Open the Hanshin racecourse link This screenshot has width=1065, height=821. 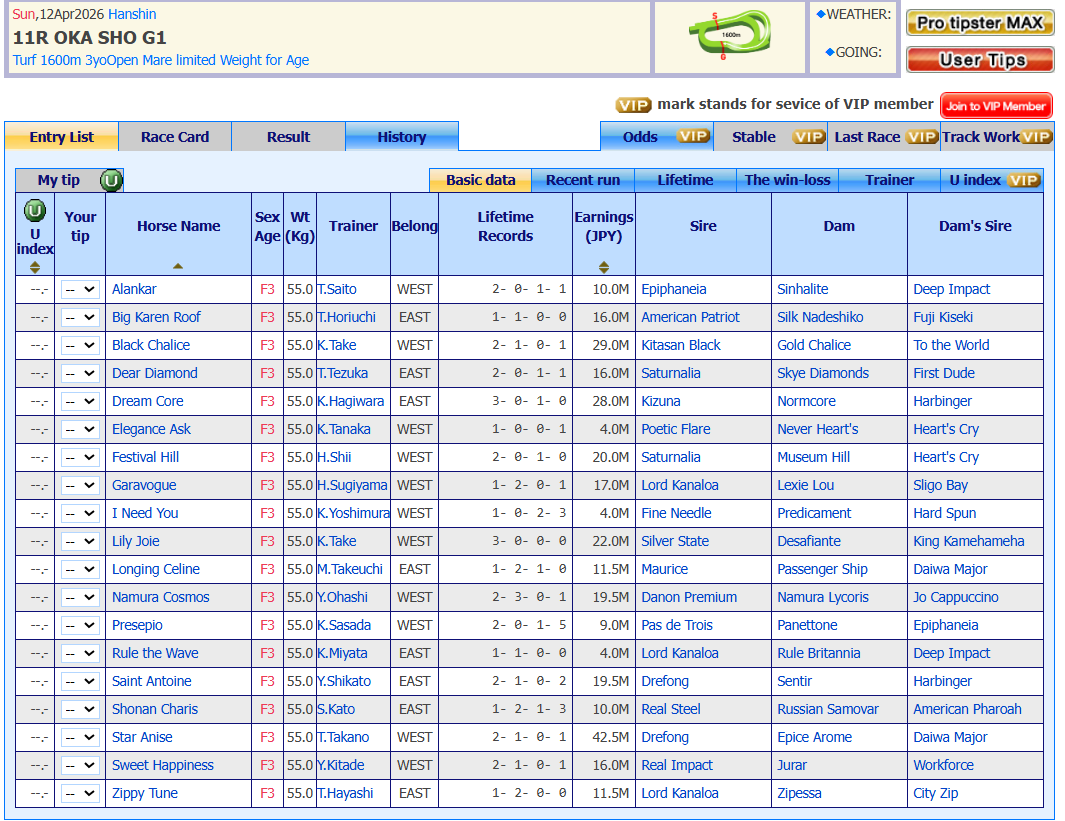pos(132,14)
